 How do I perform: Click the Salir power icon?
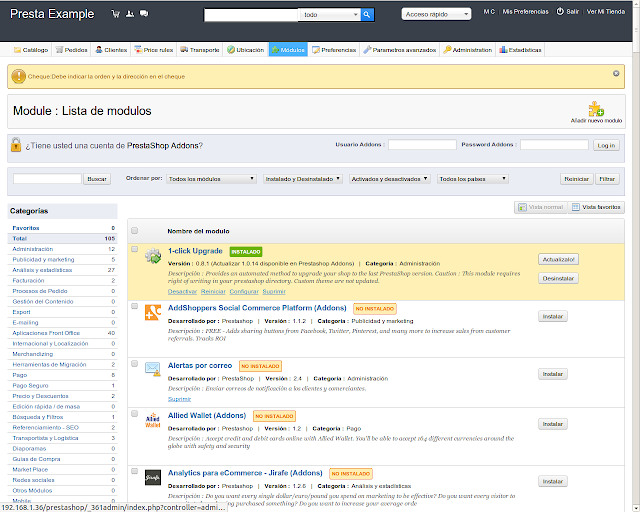click(560, 11)
